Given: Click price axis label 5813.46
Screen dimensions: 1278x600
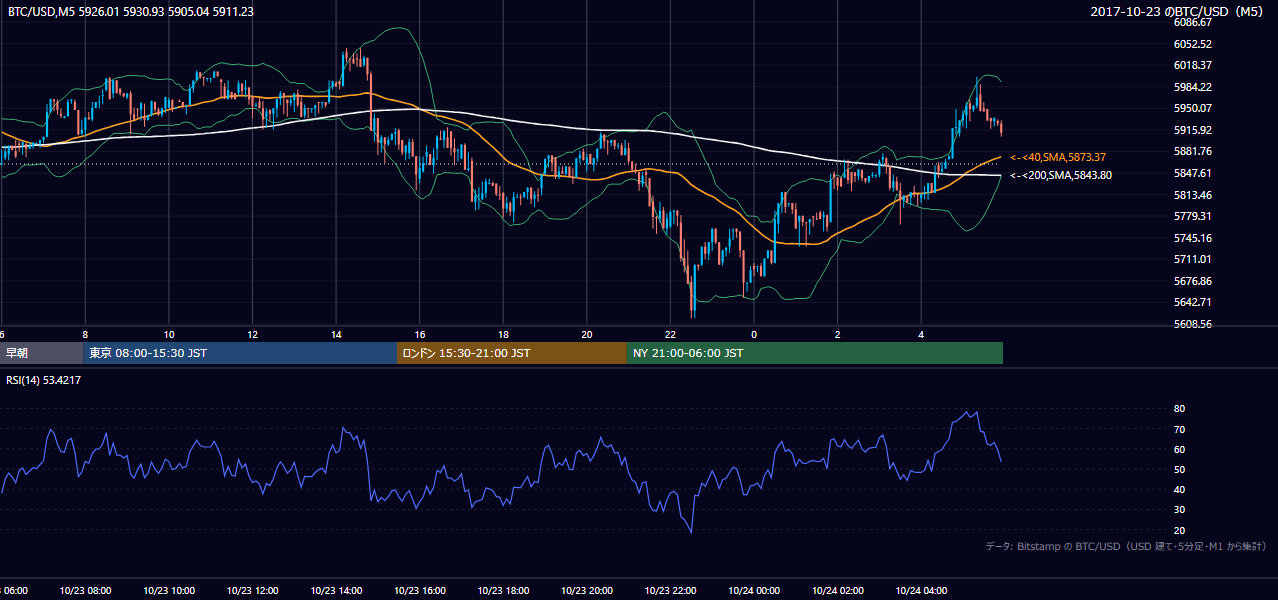Looking at the screenshot, I should click(x=1193, y=195).
